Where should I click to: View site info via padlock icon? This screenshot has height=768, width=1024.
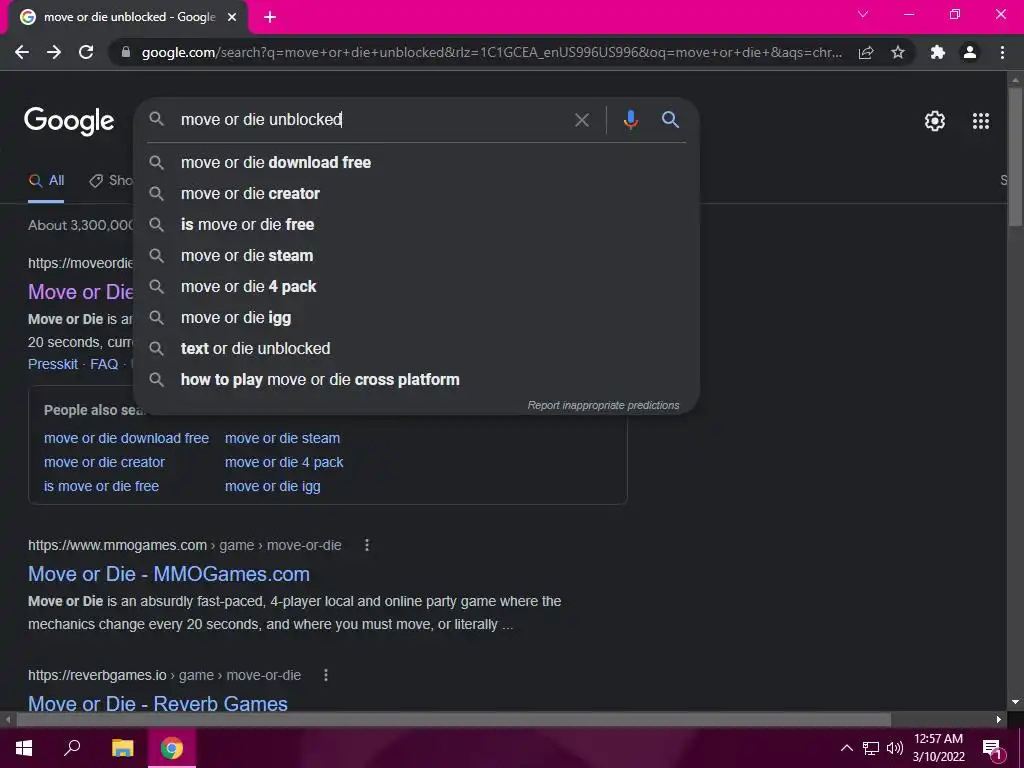125,52
